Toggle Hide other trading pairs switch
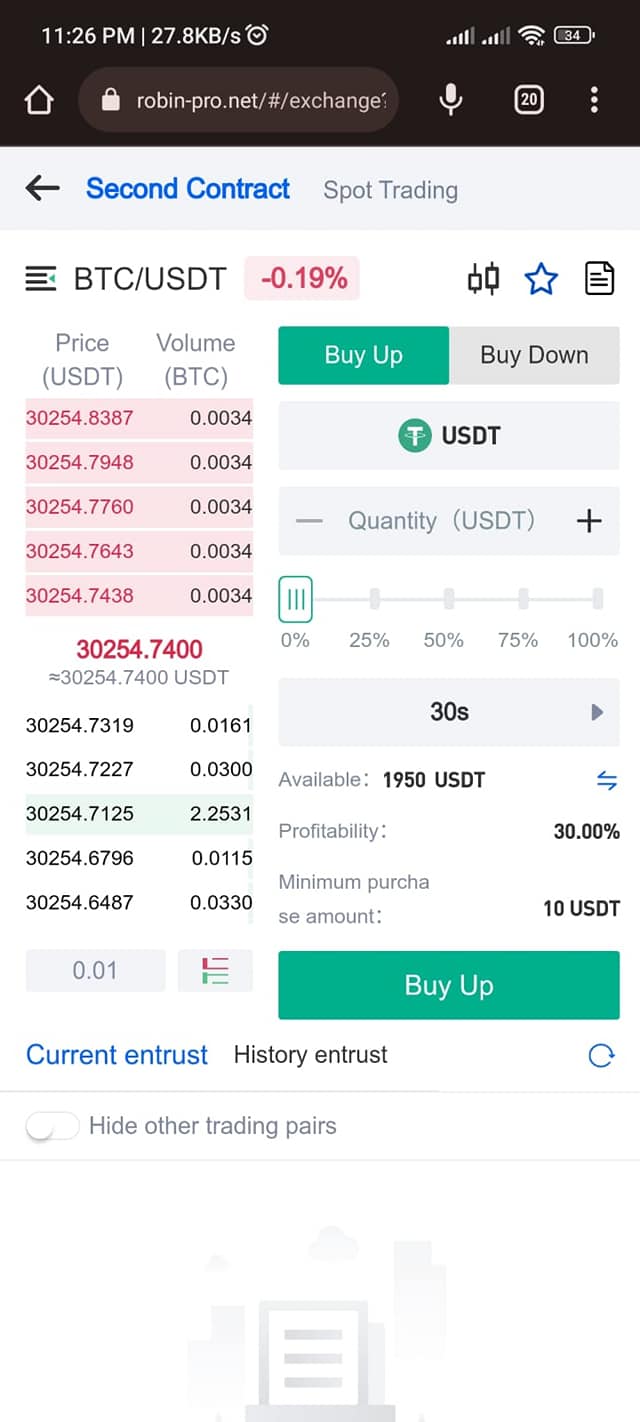This screenshot has width=640, height=1422. tap(52, 1126)
